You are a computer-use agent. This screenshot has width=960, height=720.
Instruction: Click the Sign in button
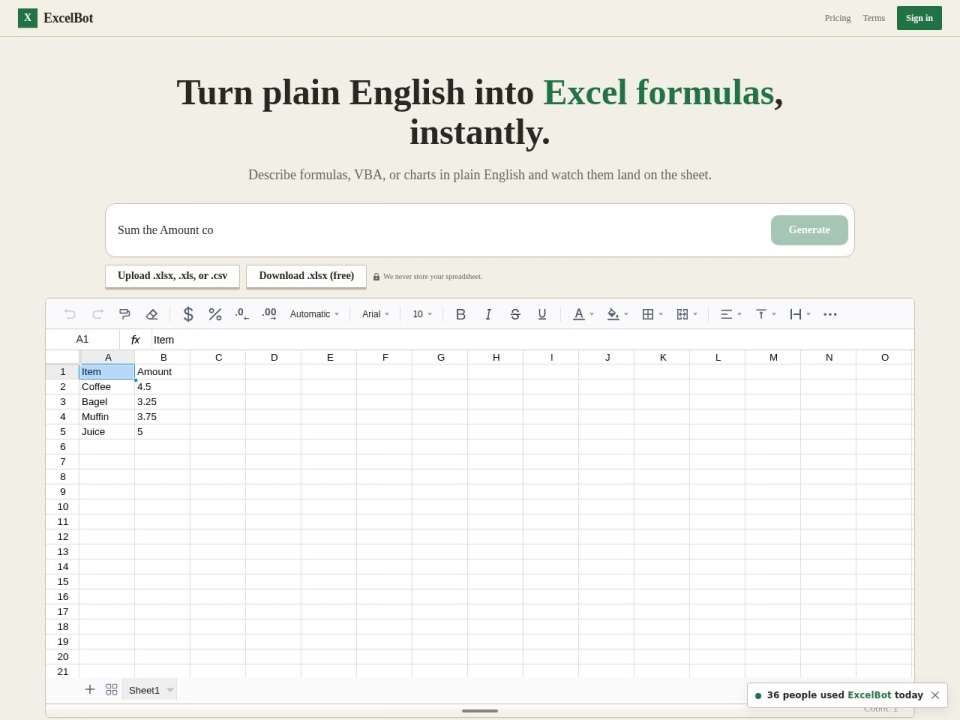[x=919, y=18]
